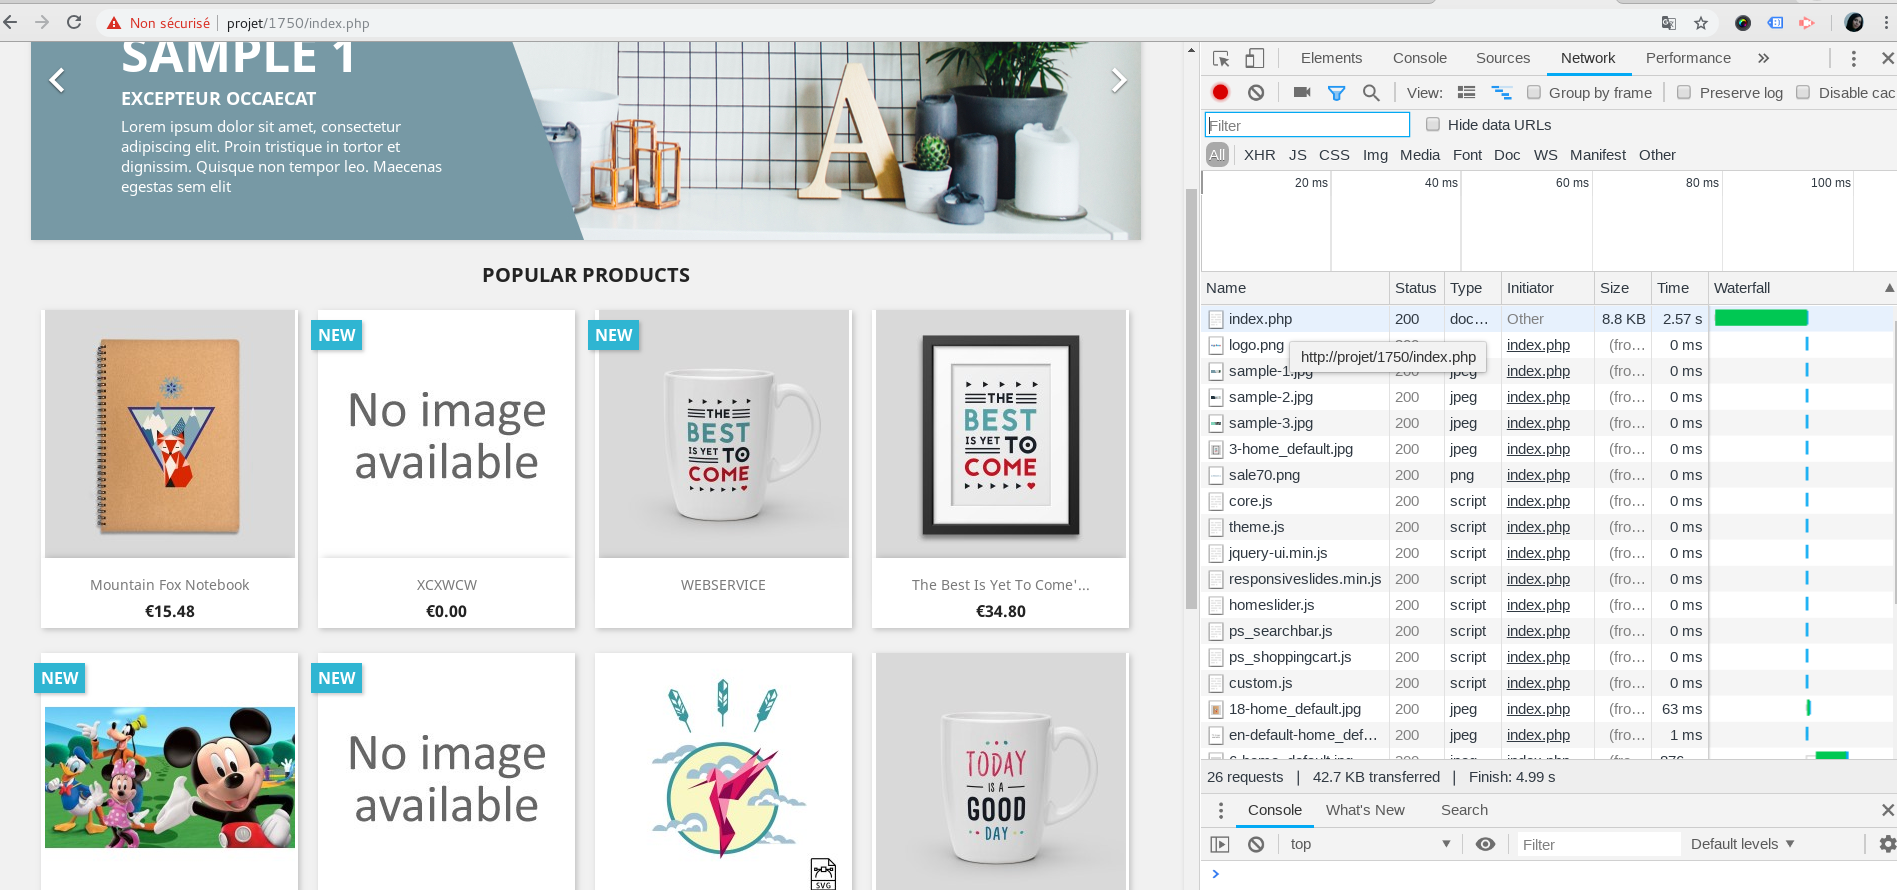1897x890 pixels.
Task: Open the console drawer three-dot menu
Action: tap(1220, 810)
